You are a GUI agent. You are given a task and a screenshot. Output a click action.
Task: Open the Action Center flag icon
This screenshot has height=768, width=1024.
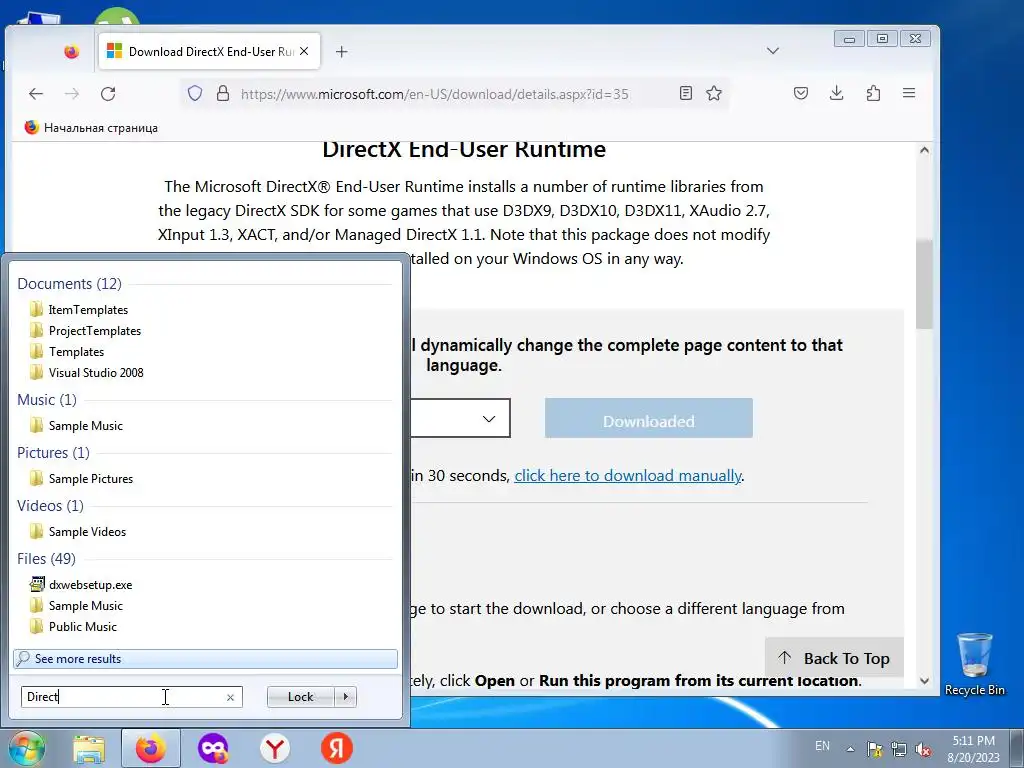[x=874, y=749]
